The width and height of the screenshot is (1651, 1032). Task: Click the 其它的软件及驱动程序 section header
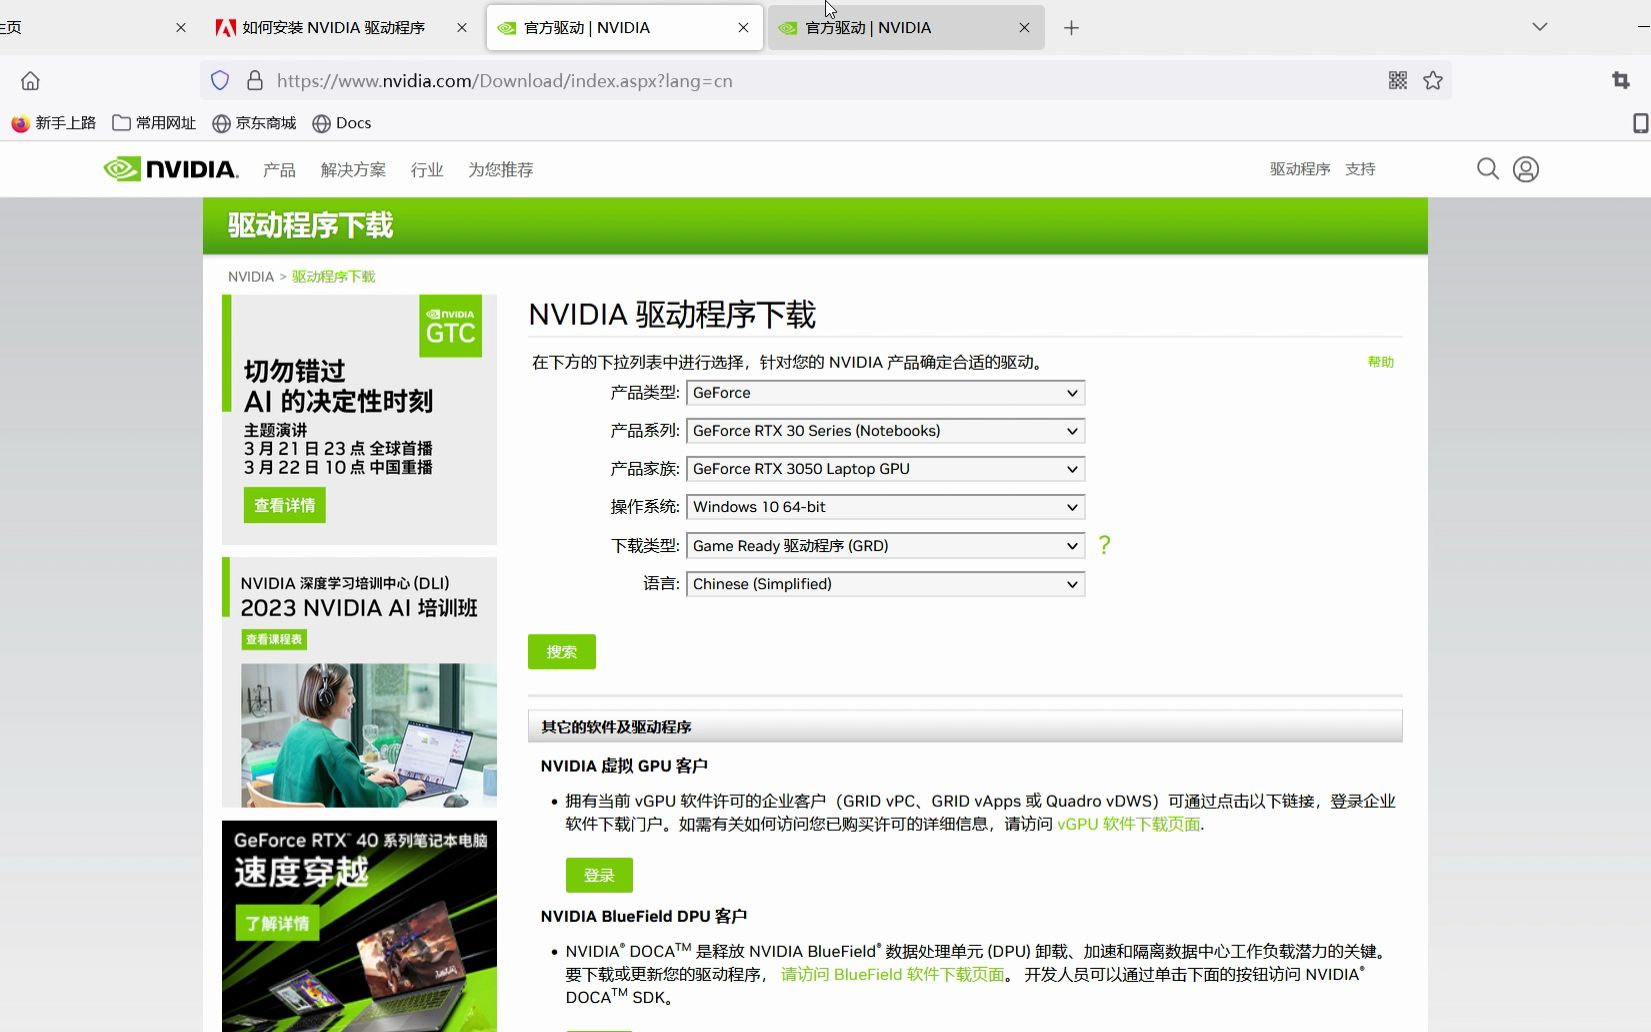tap(965, 727)
